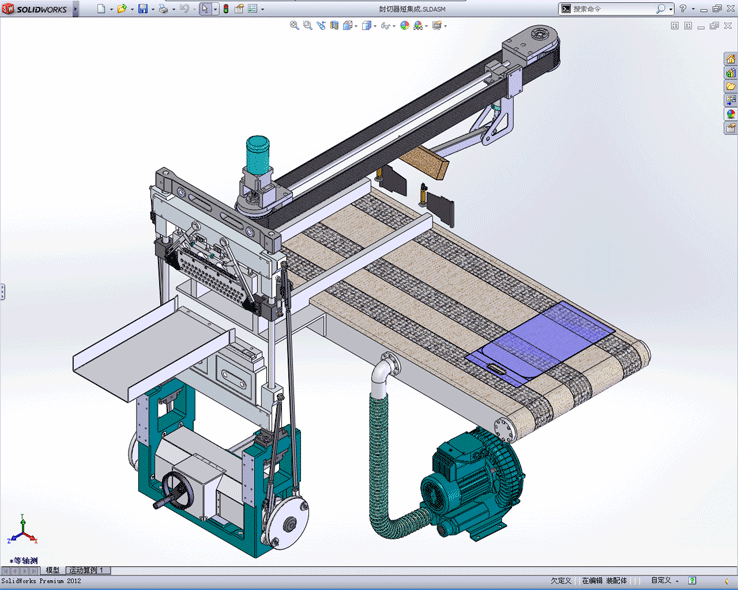Expand the SolidWorks menu arrow beside logo
Viewport: 738px width, 590px height.
(78, 9)
